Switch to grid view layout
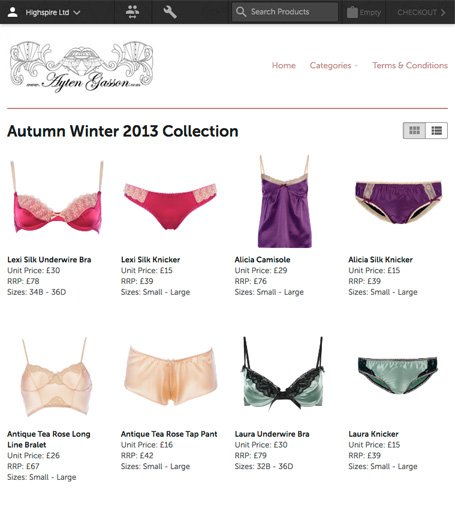The height and width of the screenshot is (512, 455). point(414,130)
